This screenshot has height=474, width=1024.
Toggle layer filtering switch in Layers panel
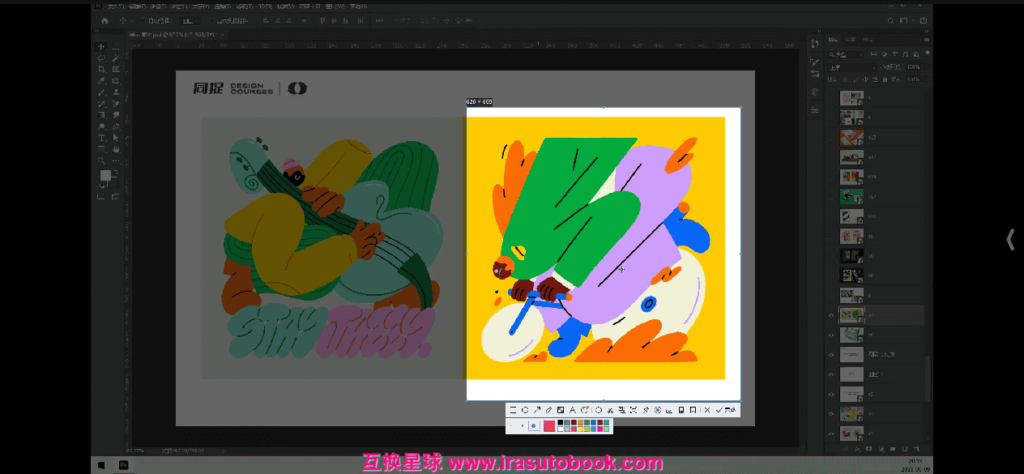pos(927,54)
